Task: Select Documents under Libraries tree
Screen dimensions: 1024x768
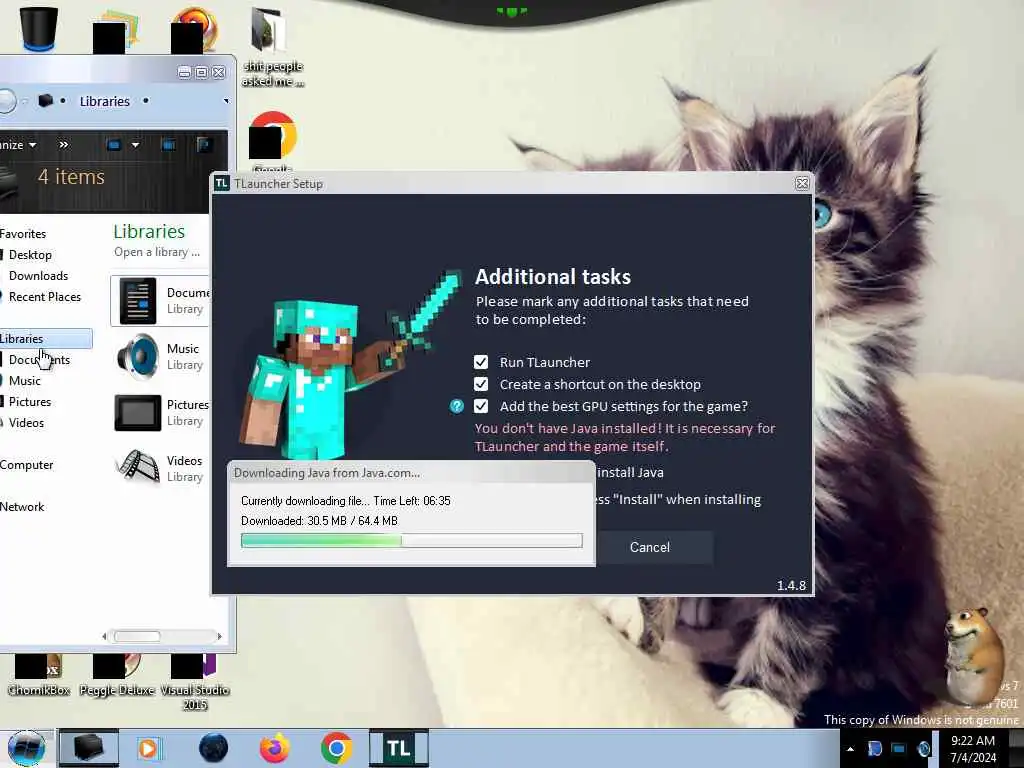Action: pyautogui.click(x=39, y=360)
